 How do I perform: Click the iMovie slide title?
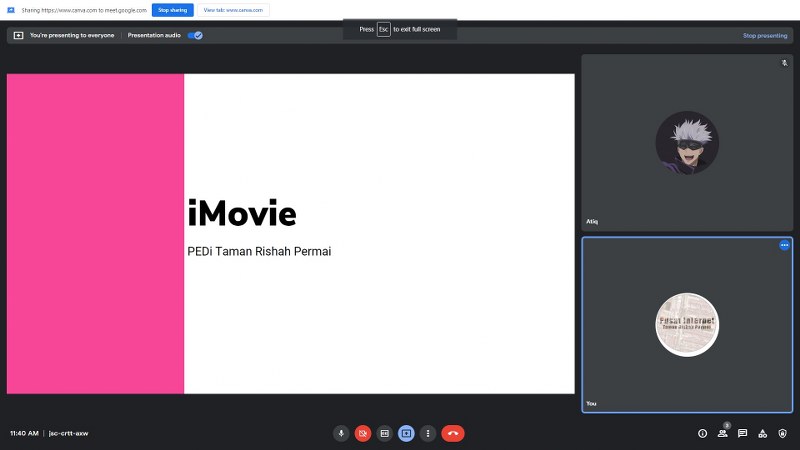click(242, 213)
